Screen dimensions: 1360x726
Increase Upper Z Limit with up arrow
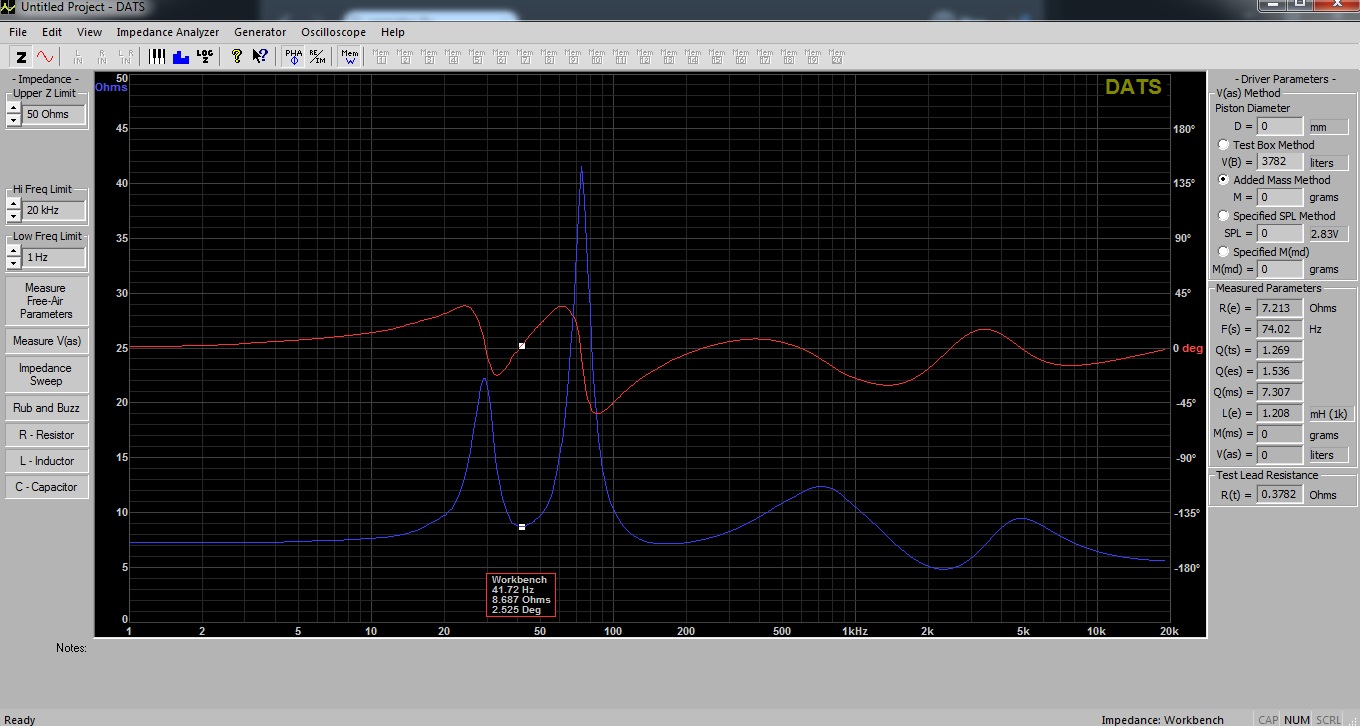[14, 108]
